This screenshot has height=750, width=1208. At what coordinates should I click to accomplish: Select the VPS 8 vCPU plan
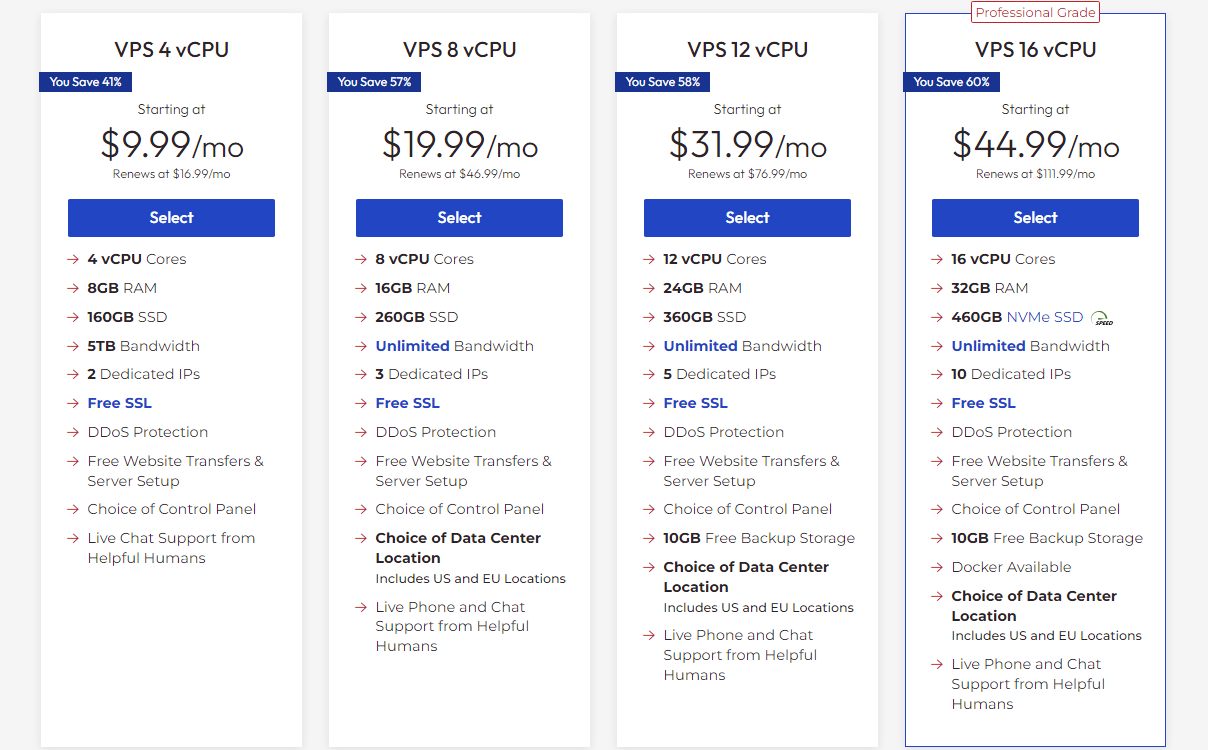[459, 218]
